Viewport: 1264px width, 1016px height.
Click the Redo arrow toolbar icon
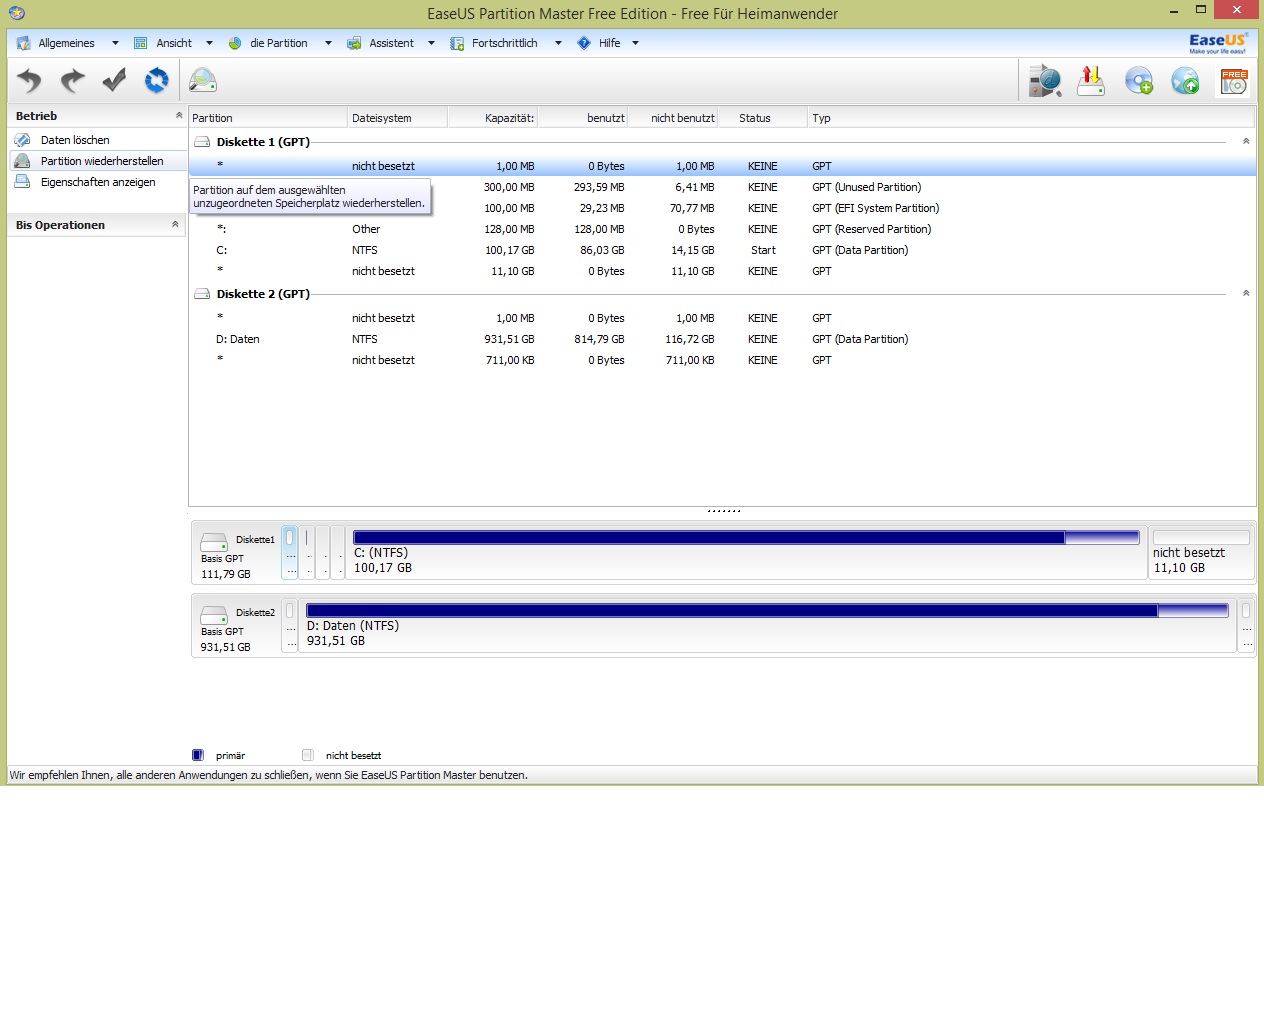72,80
